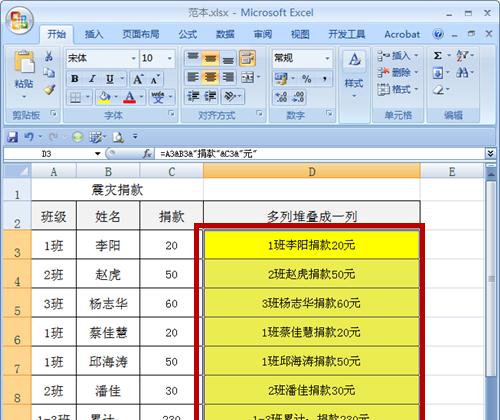Viewport: 500px width, 420px height.
Task: Increase font size with Grow Font icon
Action: [137, 79]
